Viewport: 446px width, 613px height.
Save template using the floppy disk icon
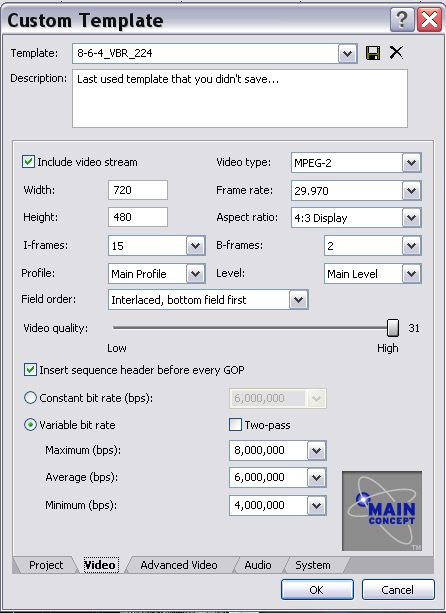pos(373,53)
